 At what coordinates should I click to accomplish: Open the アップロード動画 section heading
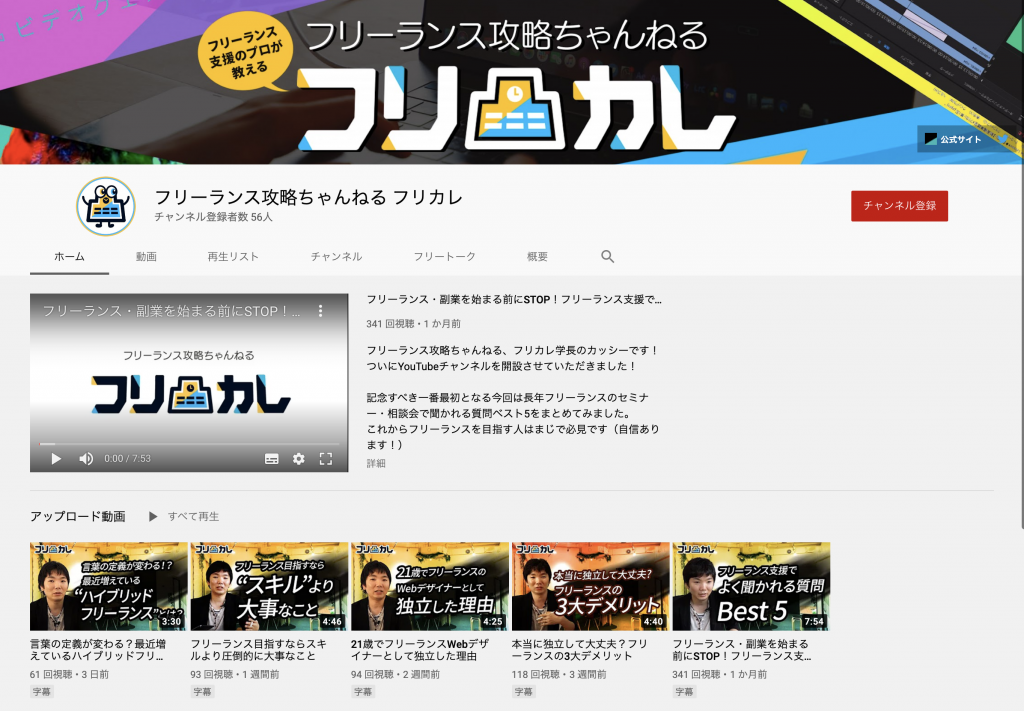click(x=78, y=516)
